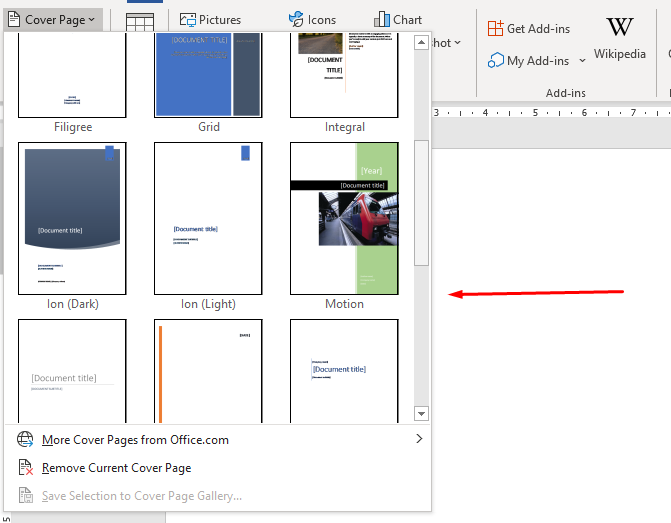
Task: Click the Table grid icon
Action: pos(140,21)
